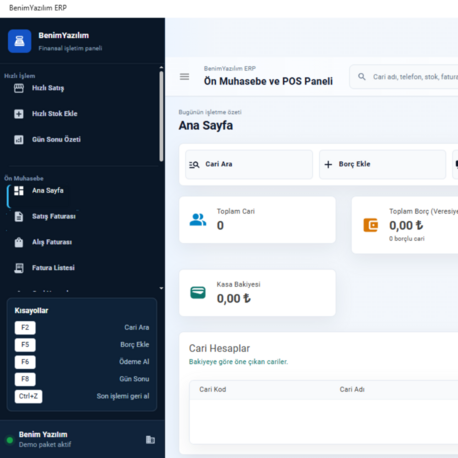Click the hamburger menu icon in header
458x458 pixels.
click(184, 77)
